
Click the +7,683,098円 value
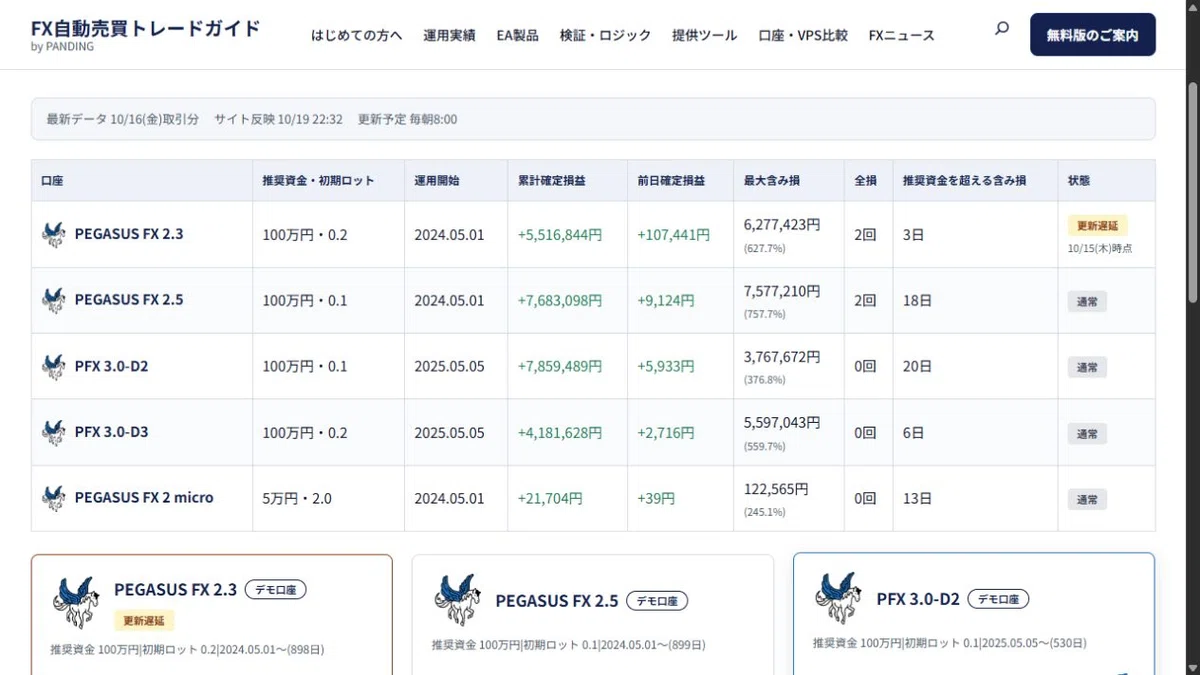pos(560,301)
